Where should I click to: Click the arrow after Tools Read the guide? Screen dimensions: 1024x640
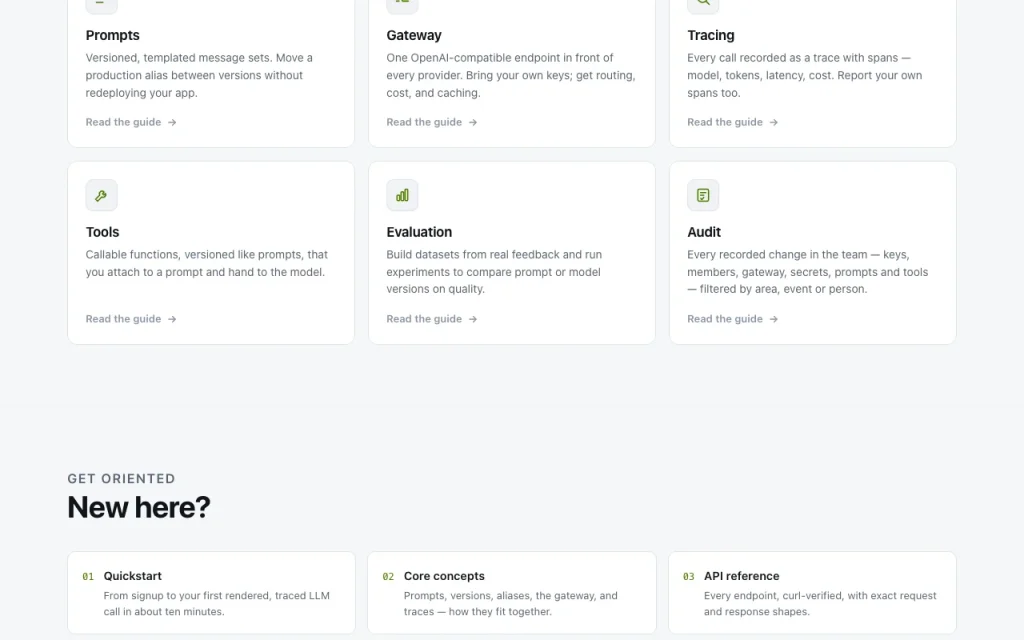(172, 319)
